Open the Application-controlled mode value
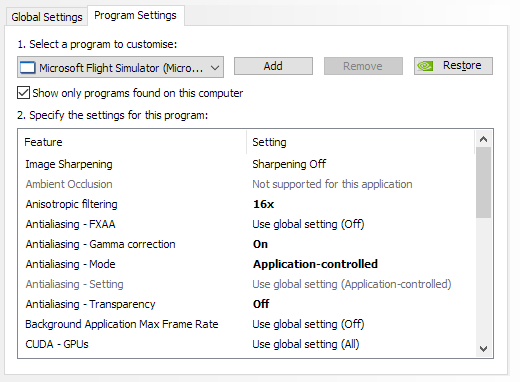 (x=315, y=264)
